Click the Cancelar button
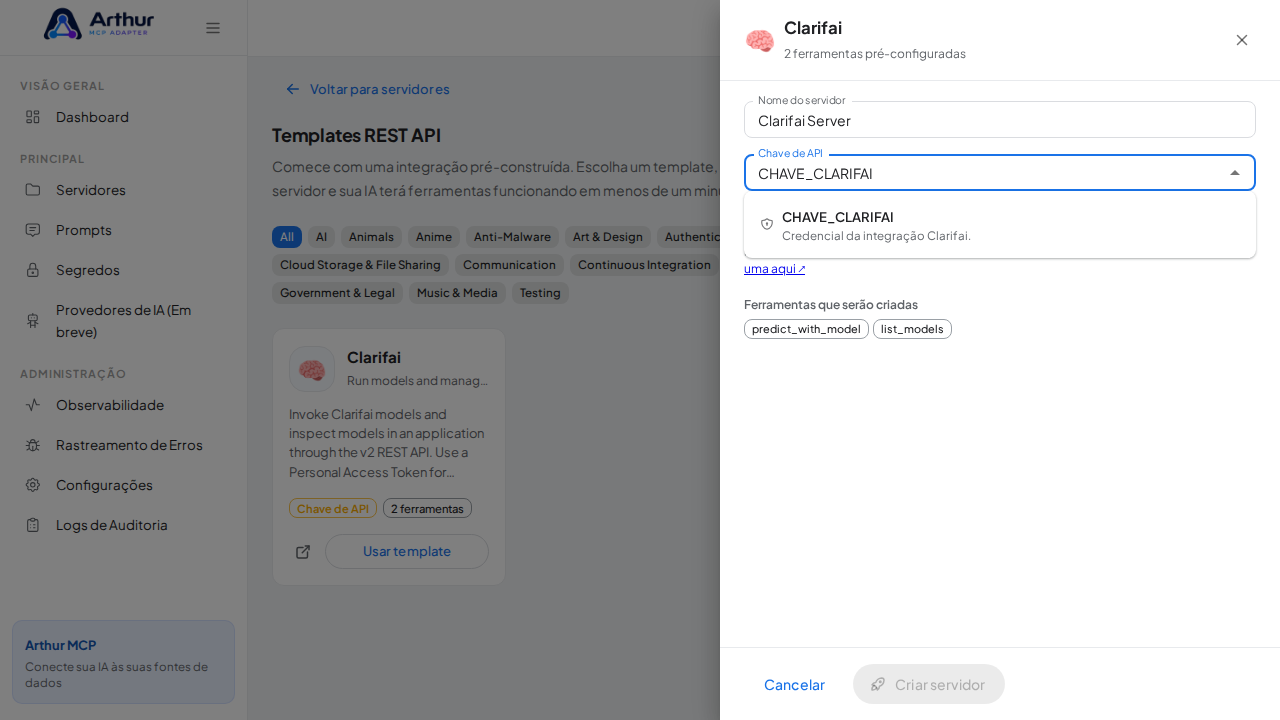Screen dimensions: 1280x720 click(x=794, y=684)
